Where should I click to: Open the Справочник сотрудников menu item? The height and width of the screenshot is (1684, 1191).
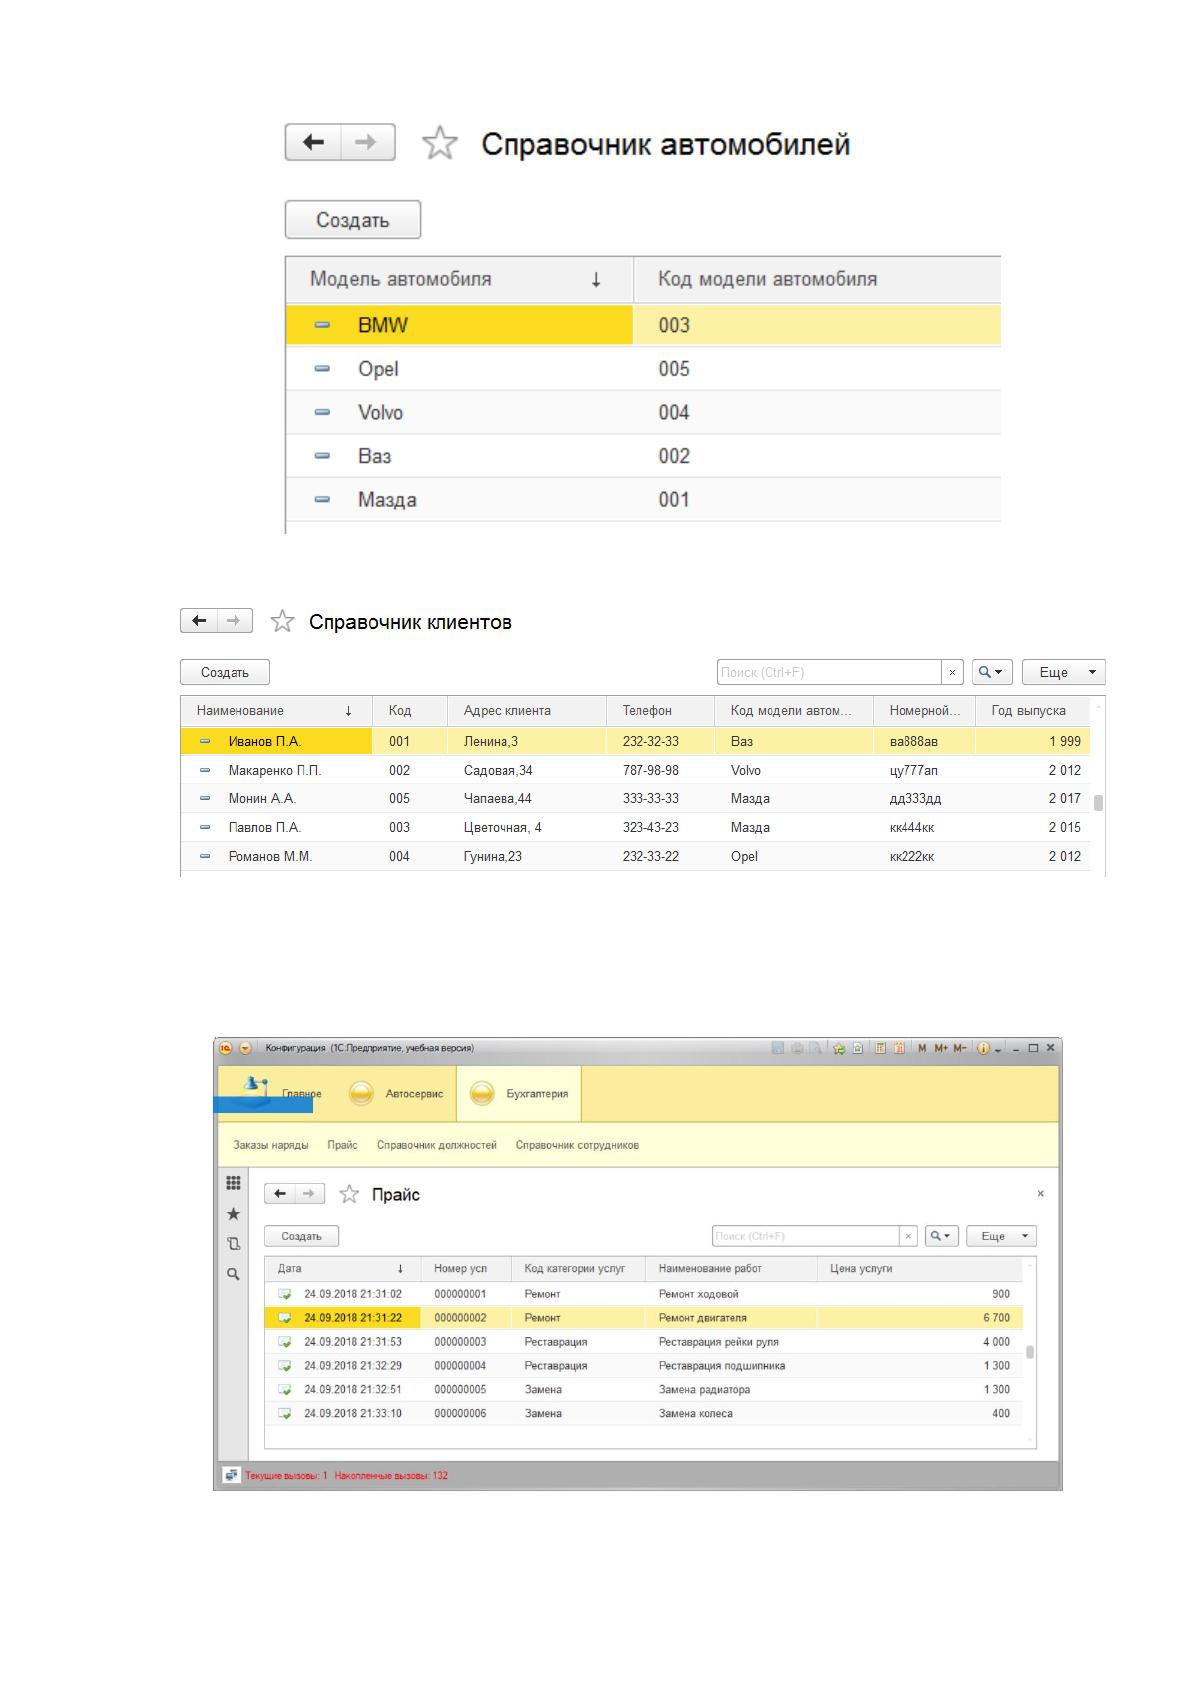pyautogui.click(x=577, y=1145)
